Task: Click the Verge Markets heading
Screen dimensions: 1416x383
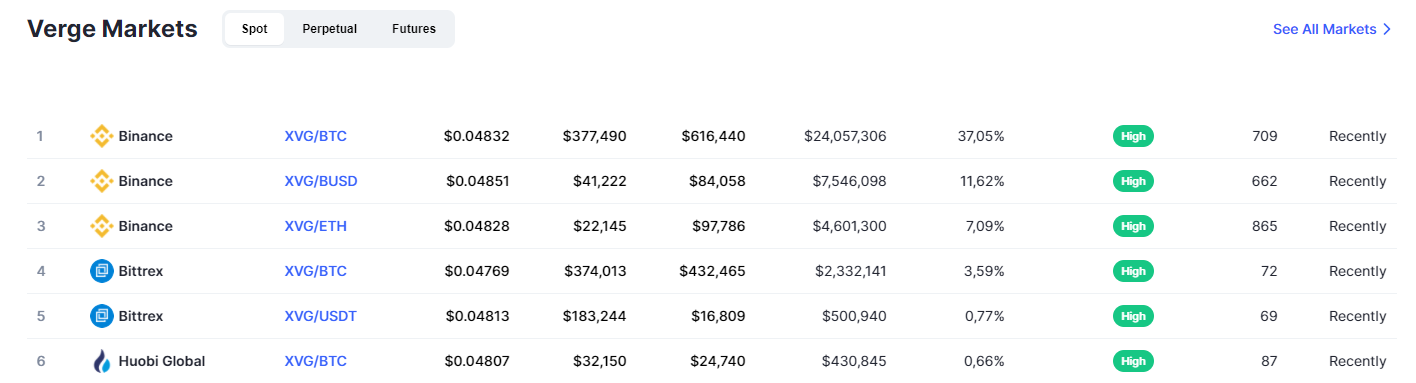Action: [x=112, y=29]
